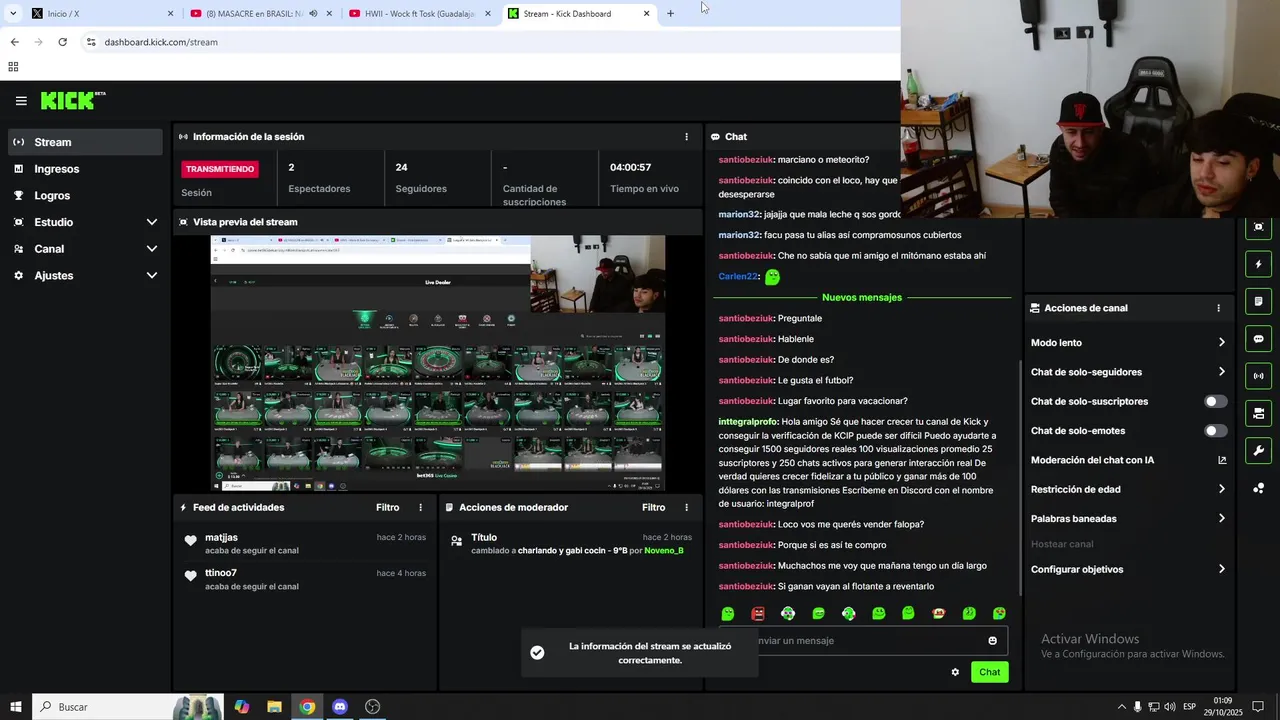
Task: Expand the Estudio sidebar menu
Action: (85, 222)
